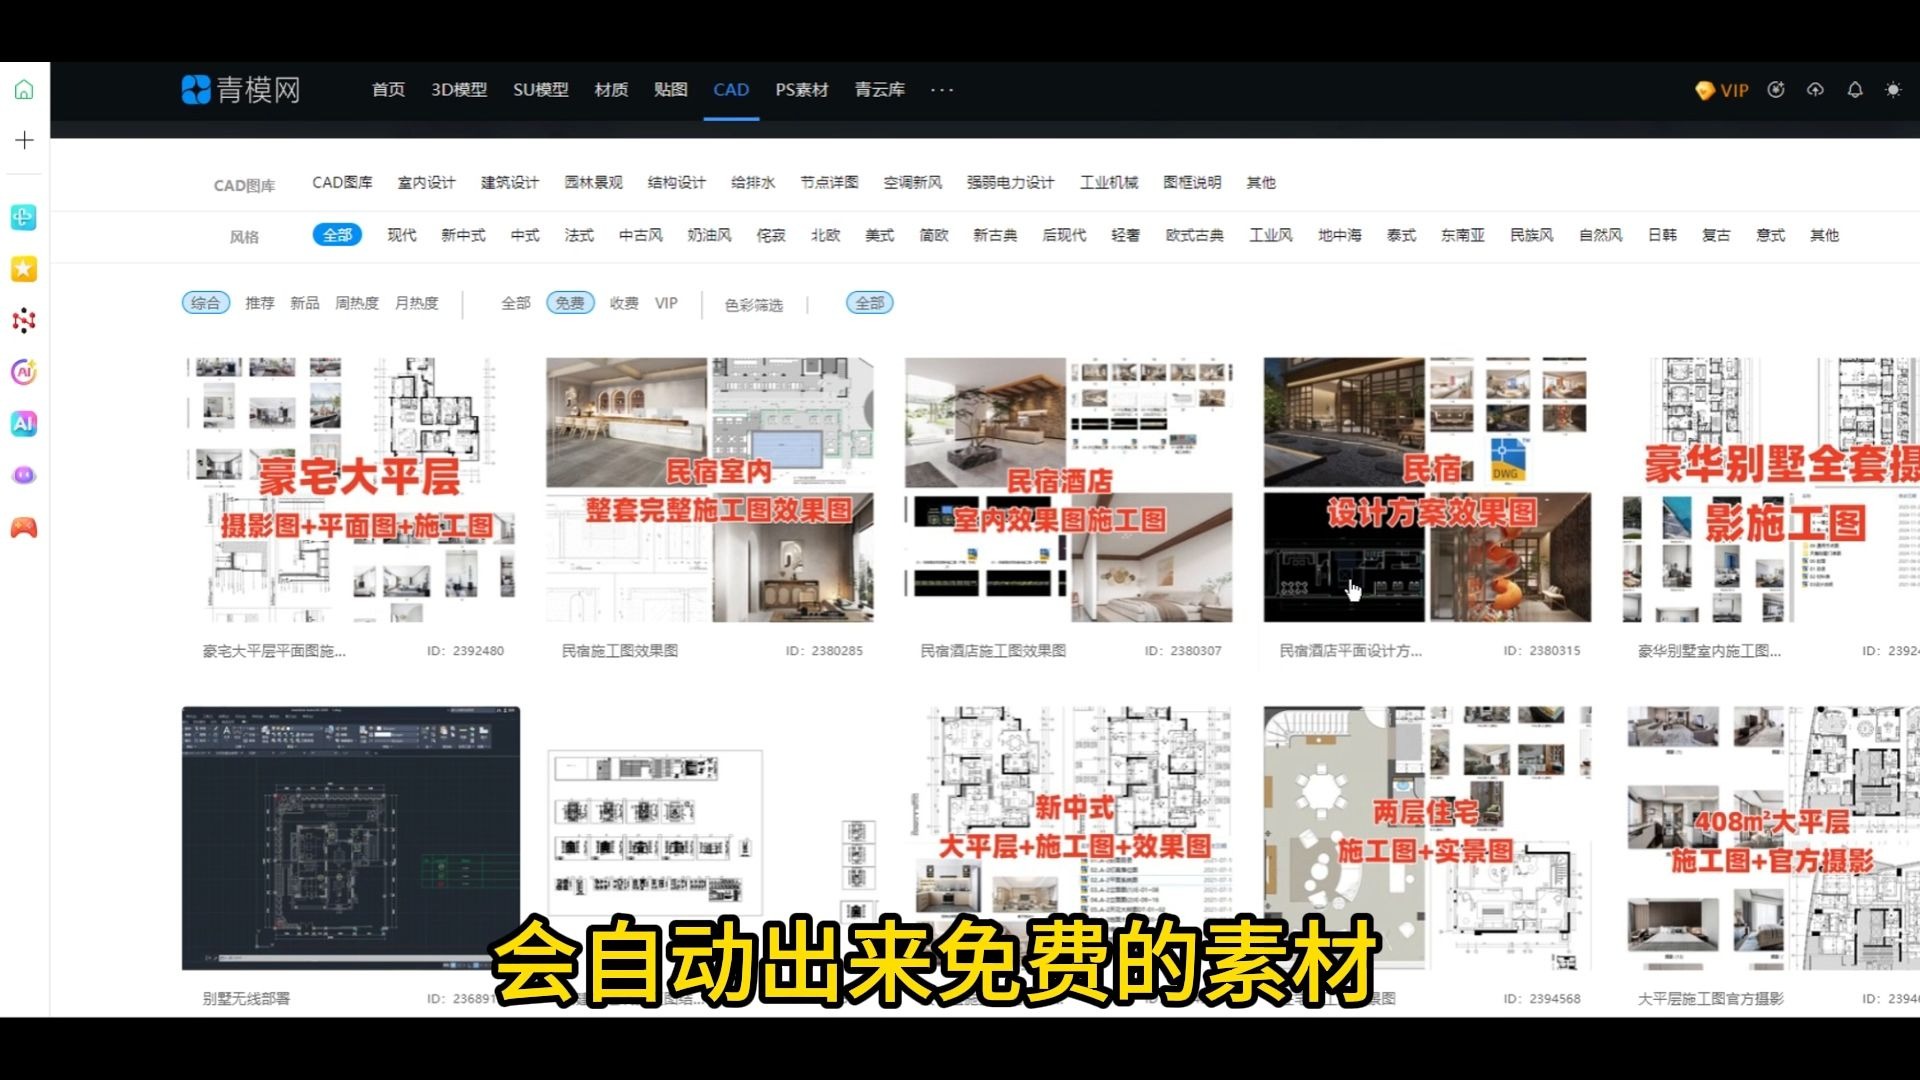Filter by 日韩 style
1920x1080 pixels.
click(x=1663, y=235)
